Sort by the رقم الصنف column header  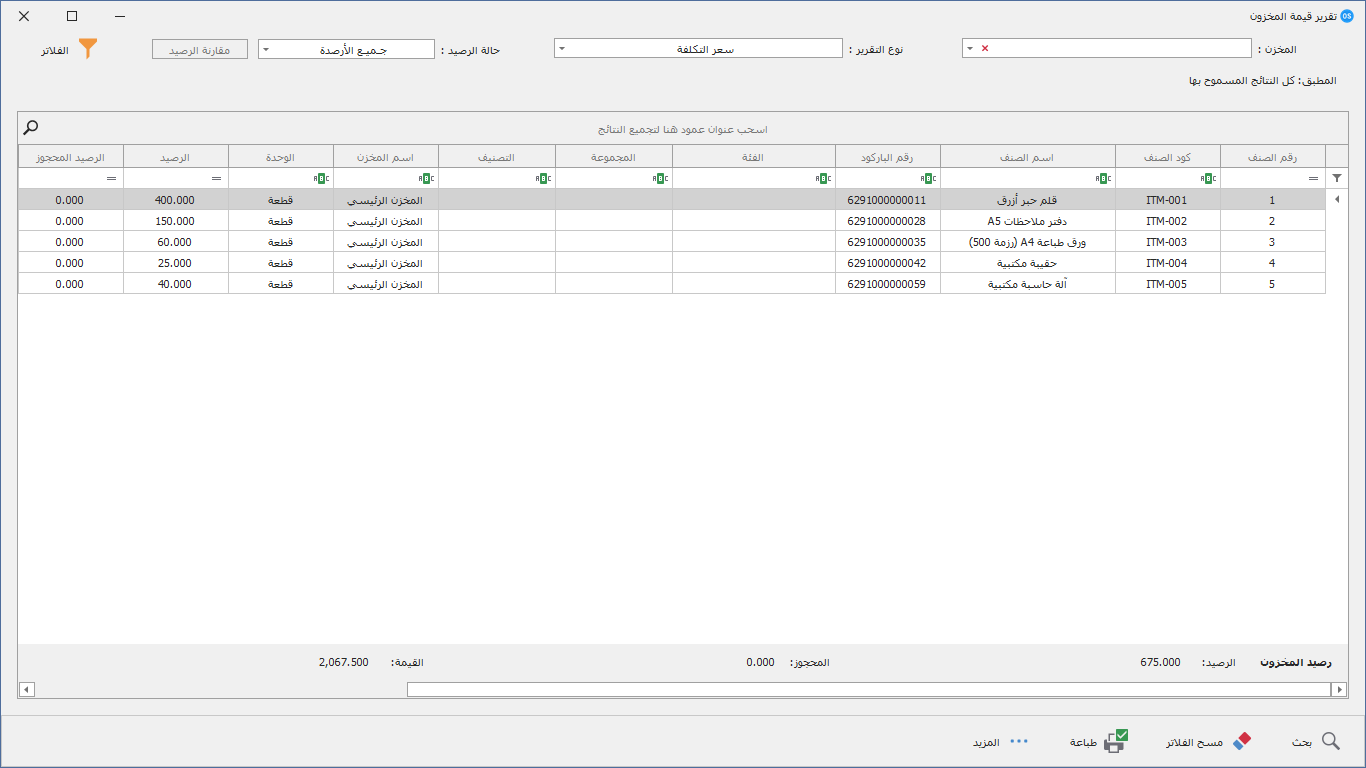coord(1272,156)
